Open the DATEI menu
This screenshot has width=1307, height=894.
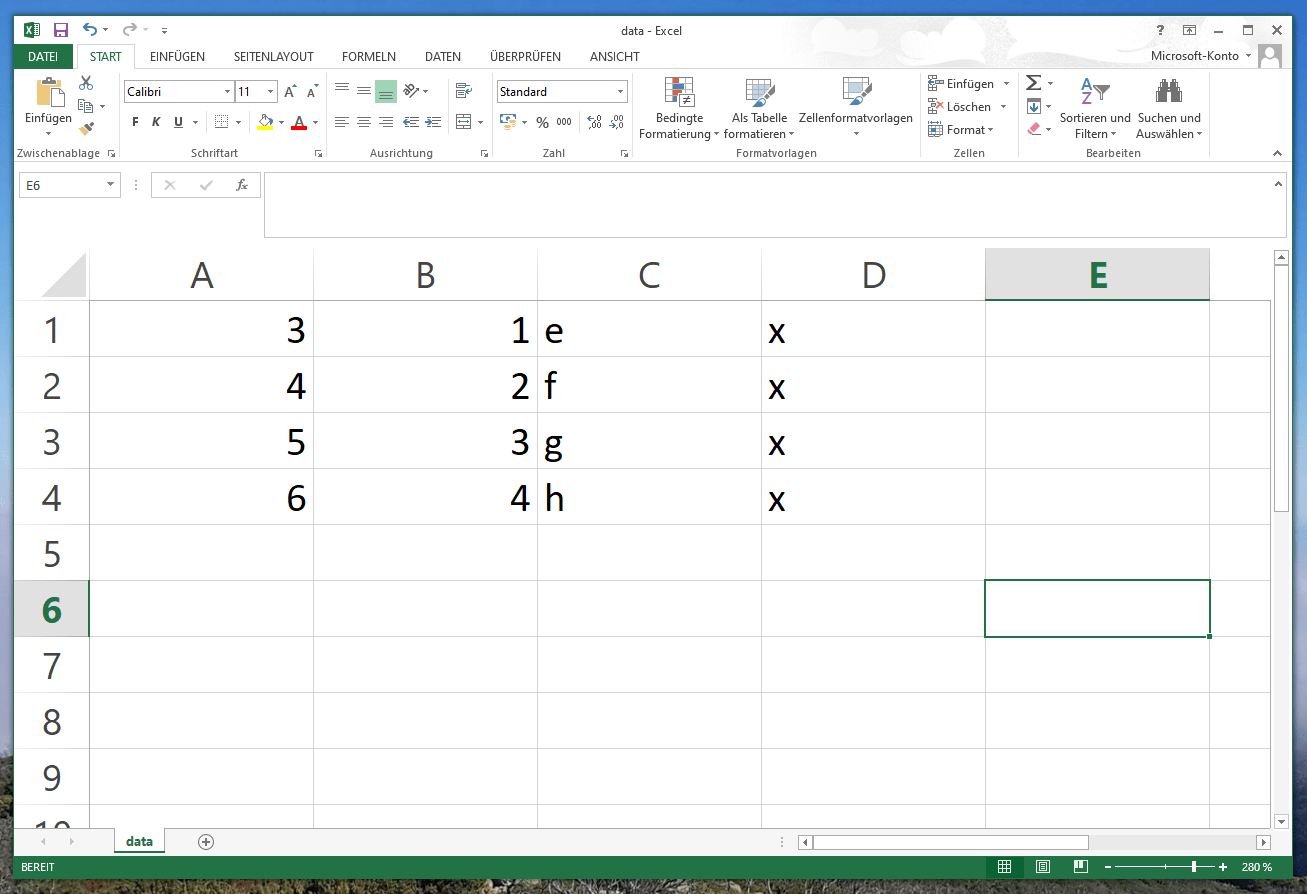pos(42,56)
